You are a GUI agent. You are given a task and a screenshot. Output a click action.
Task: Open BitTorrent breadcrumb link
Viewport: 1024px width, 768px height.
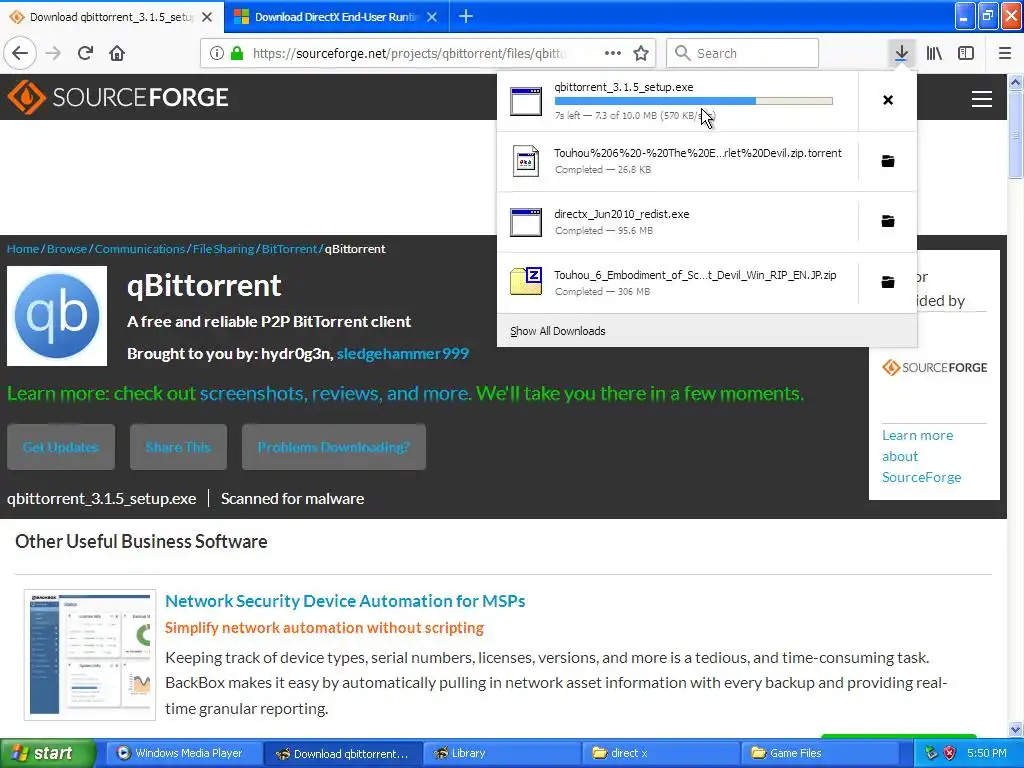point(289,249)
